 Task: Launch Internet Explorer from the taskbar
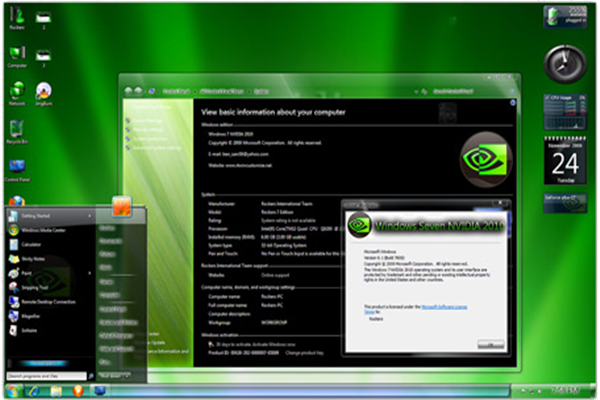point(34,391)
